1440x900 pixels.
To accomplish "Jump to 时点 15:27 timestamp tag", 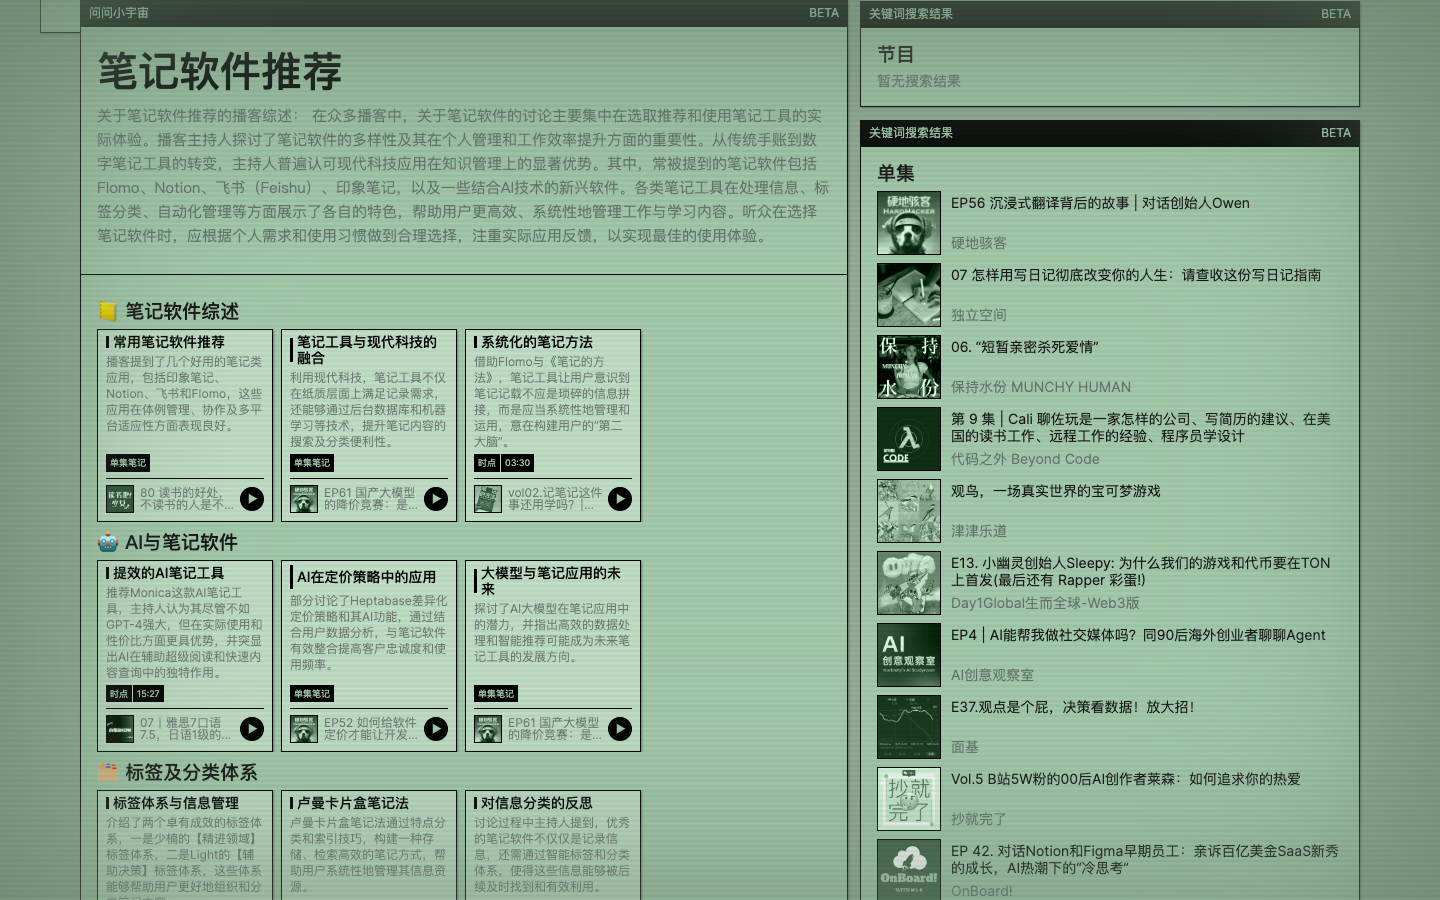I will [135, 694].
